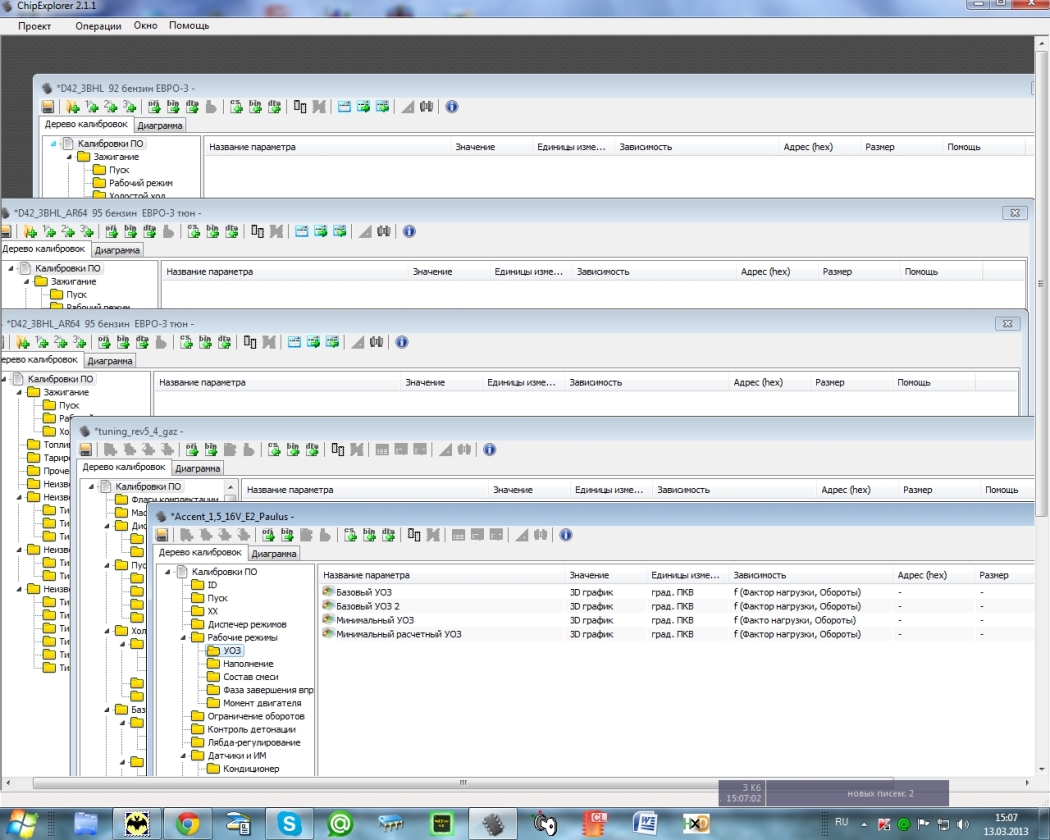Viewport: 1050px width, 840px height.
Task: Click the '2' plus icon in D42_3BHL 92 бензин toolbar
Action: click(x=110, y=107)
